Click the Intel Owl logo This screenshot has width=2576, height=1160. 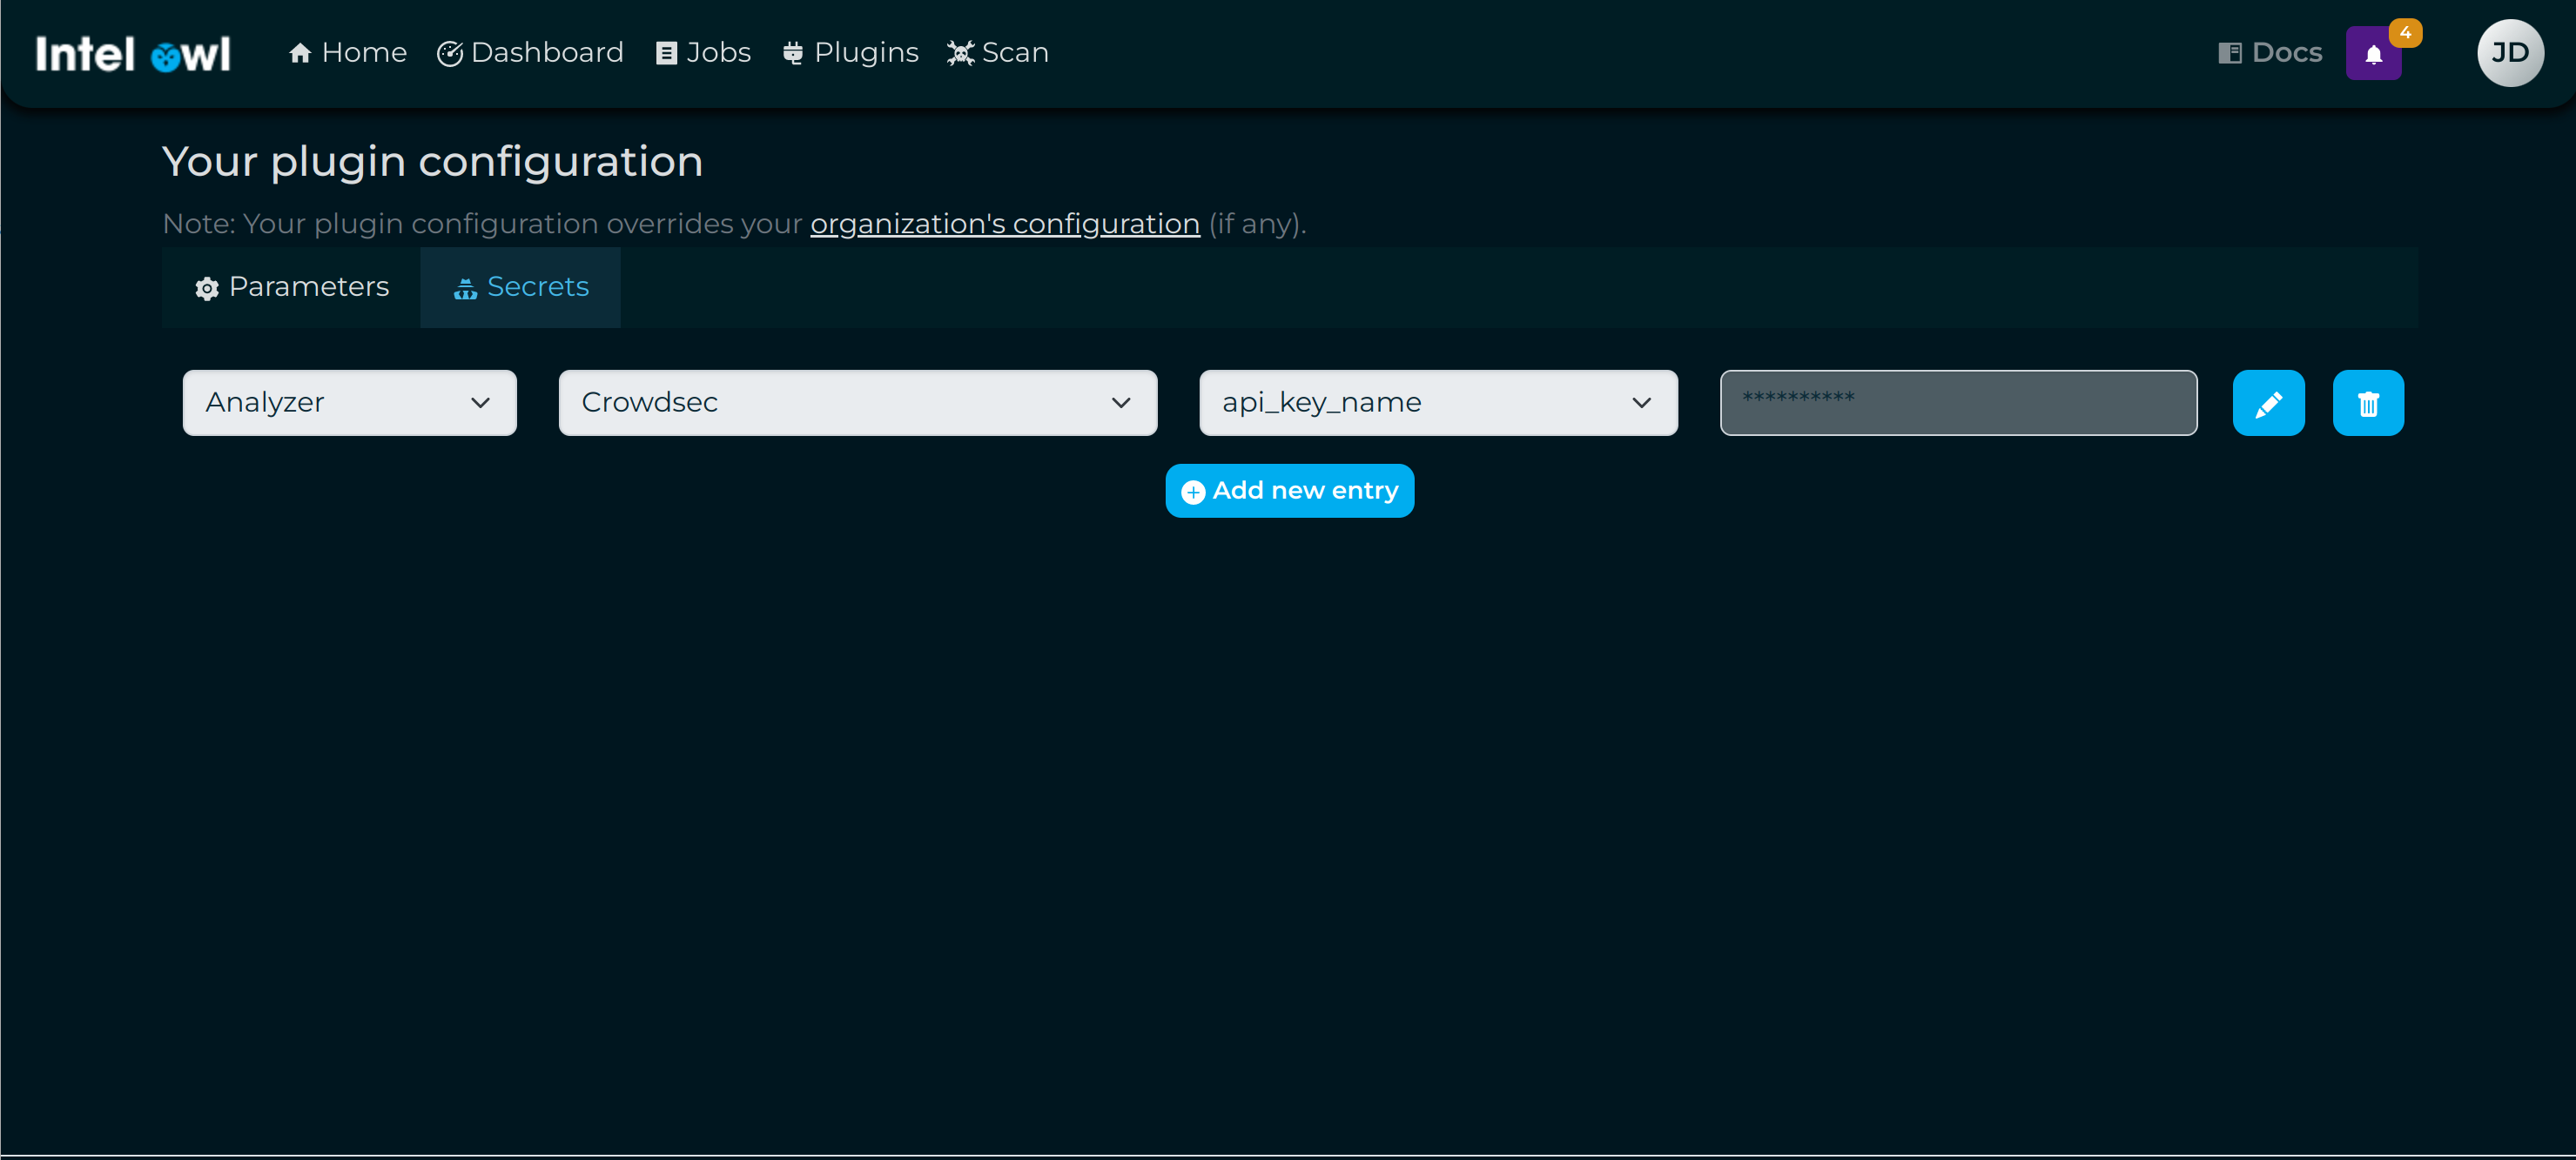[x=132, y=53]
